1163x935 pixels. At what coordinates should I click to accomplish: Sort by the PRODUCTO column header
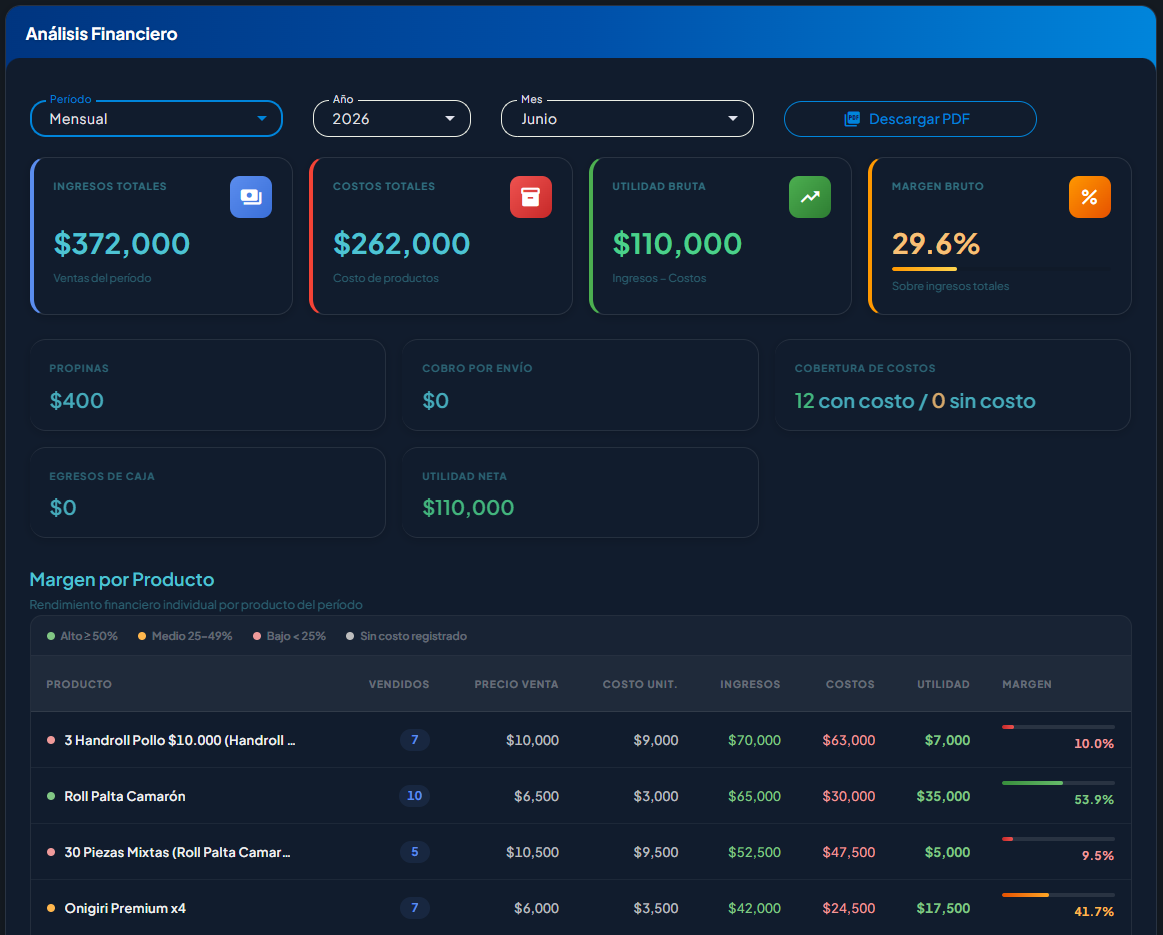point(79,684)
